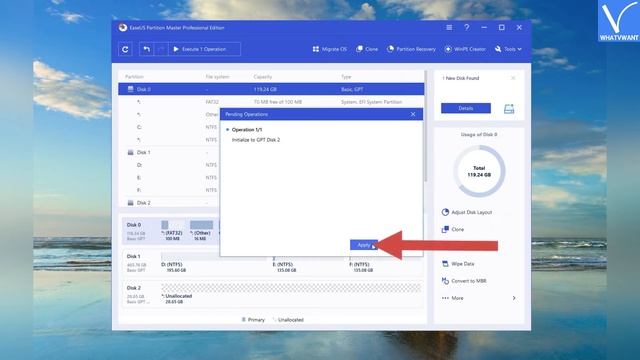Expand the More options arrow
Image resolution: width=640 pixels, height=360 pixels.
514,298
